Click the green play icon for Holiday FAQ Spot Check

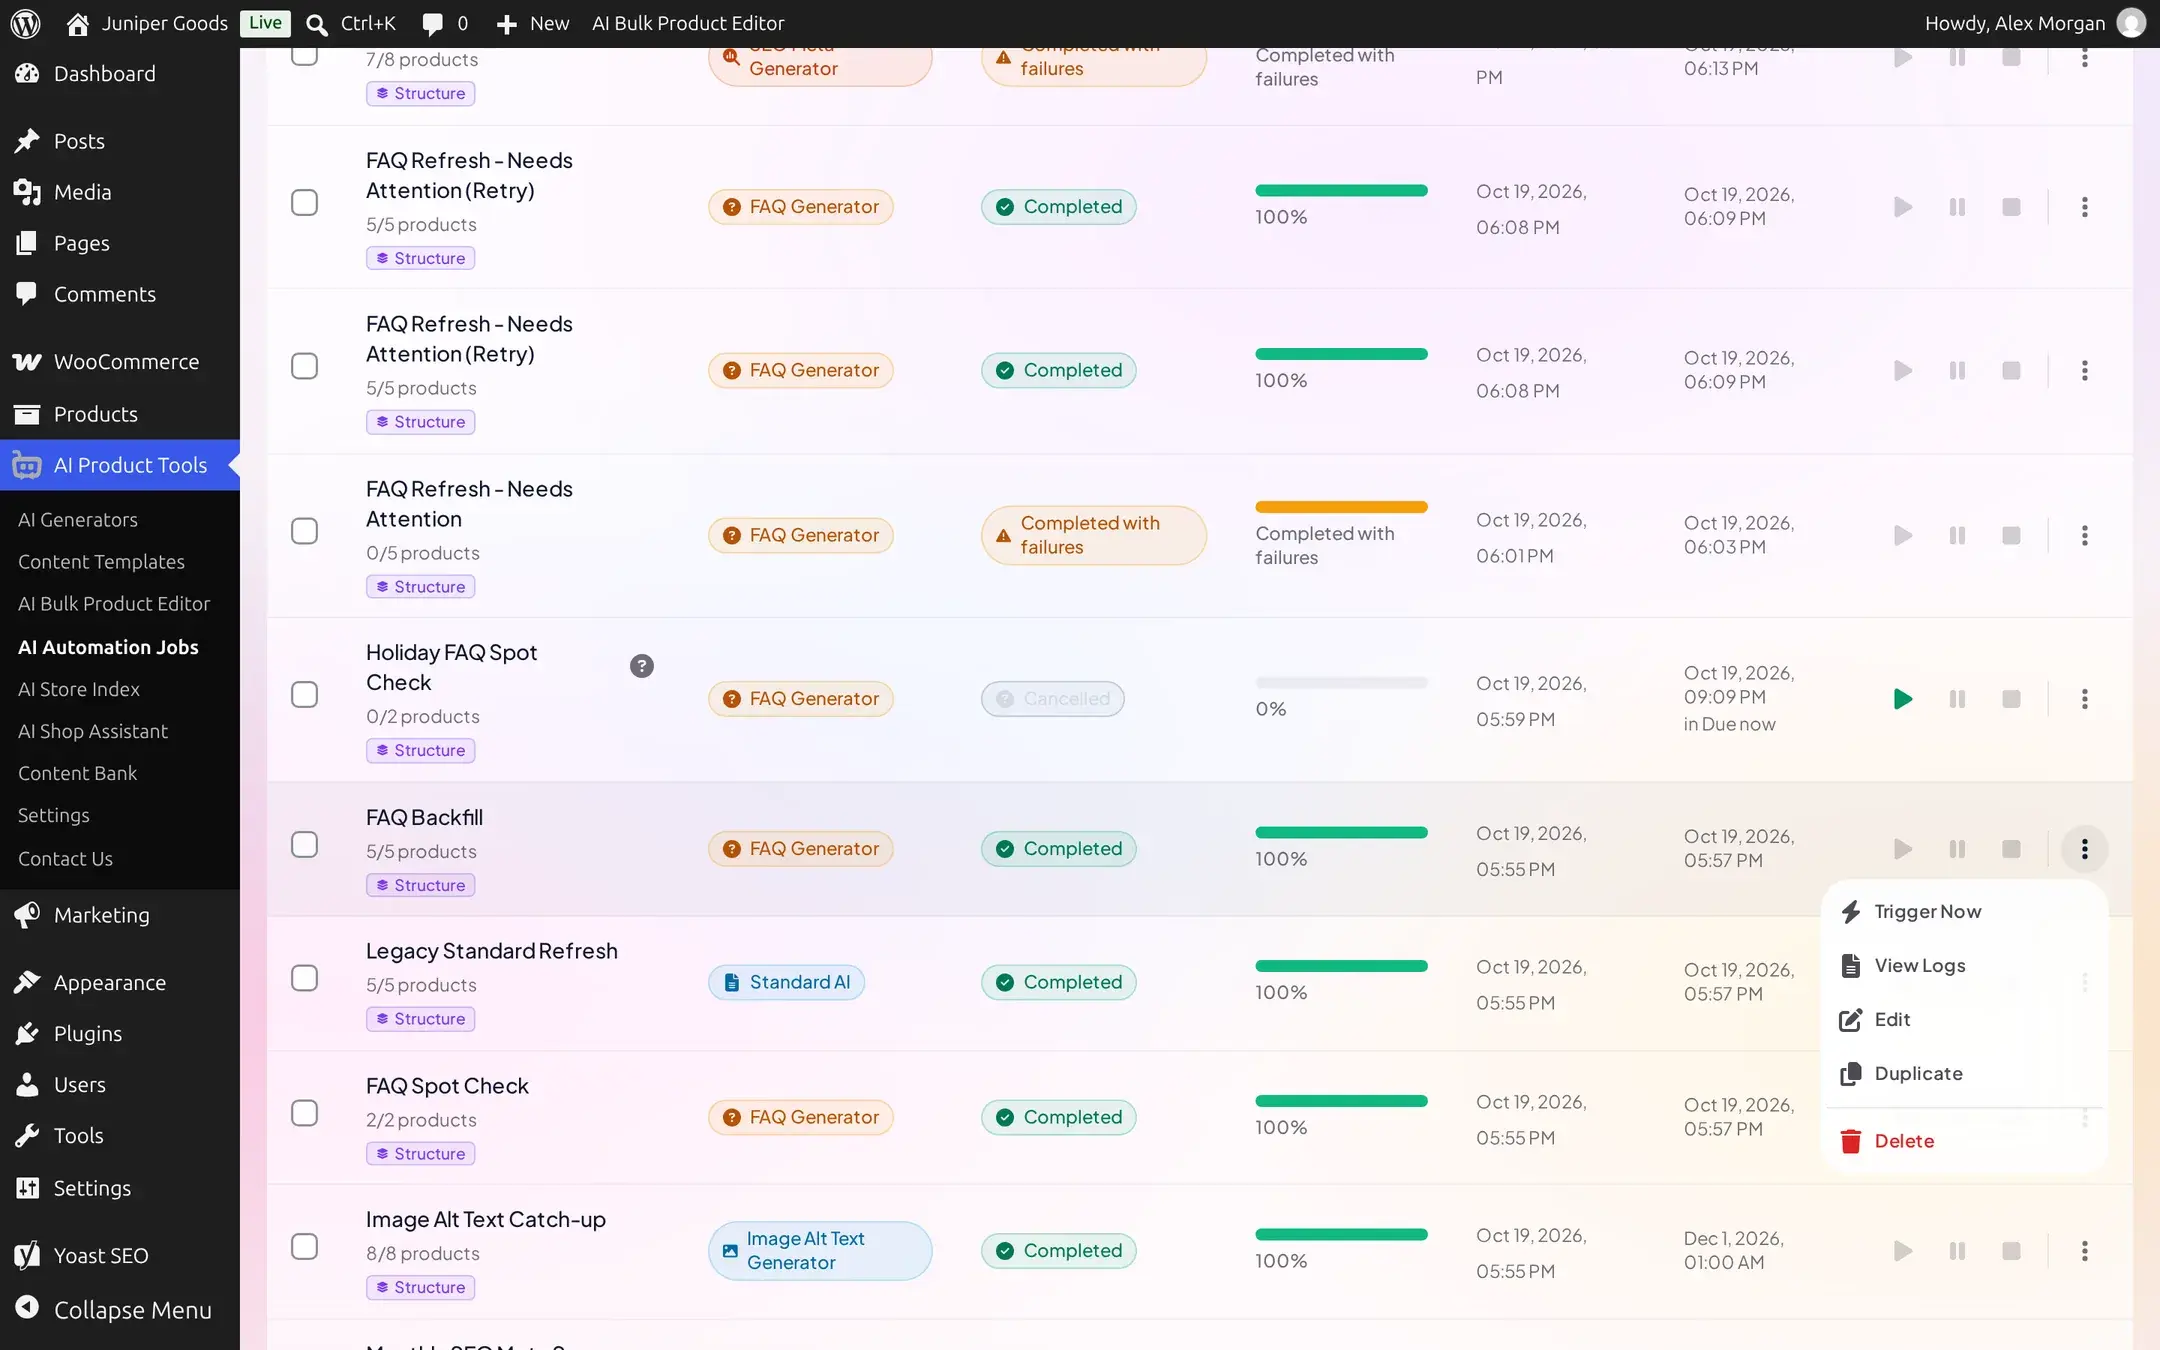(x=1903, y=699)
